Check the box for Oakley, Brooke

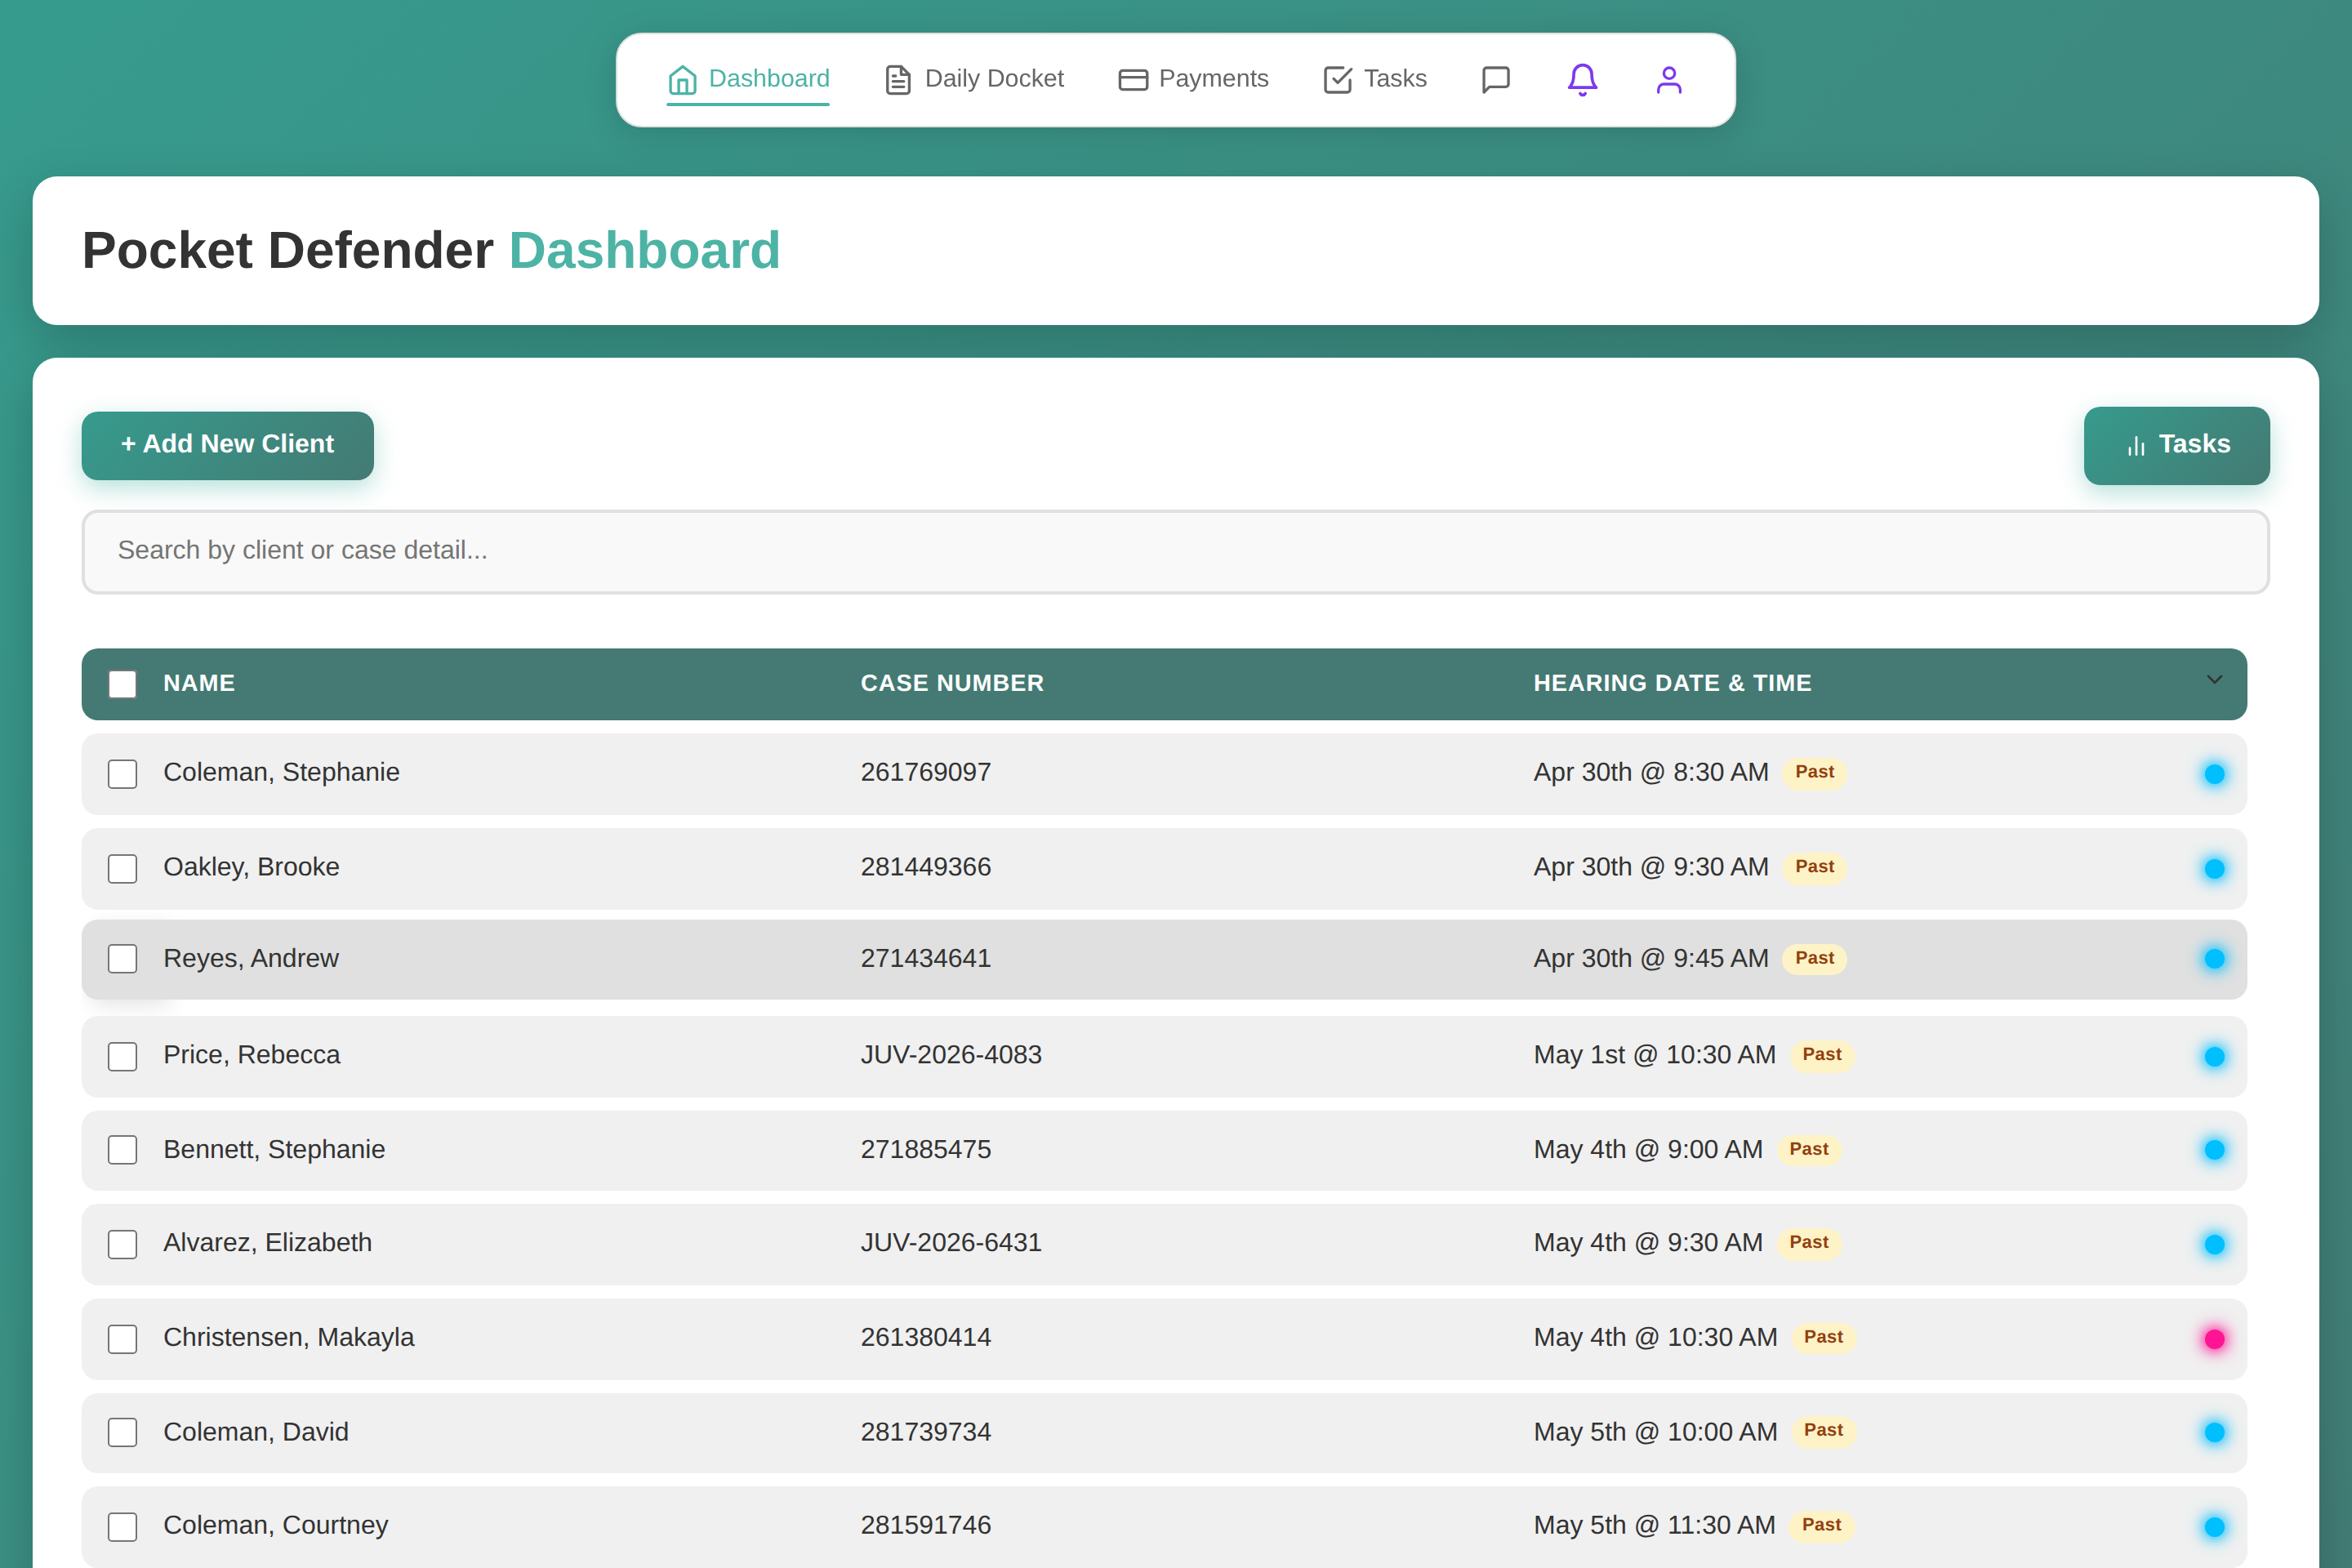point(122,869)
